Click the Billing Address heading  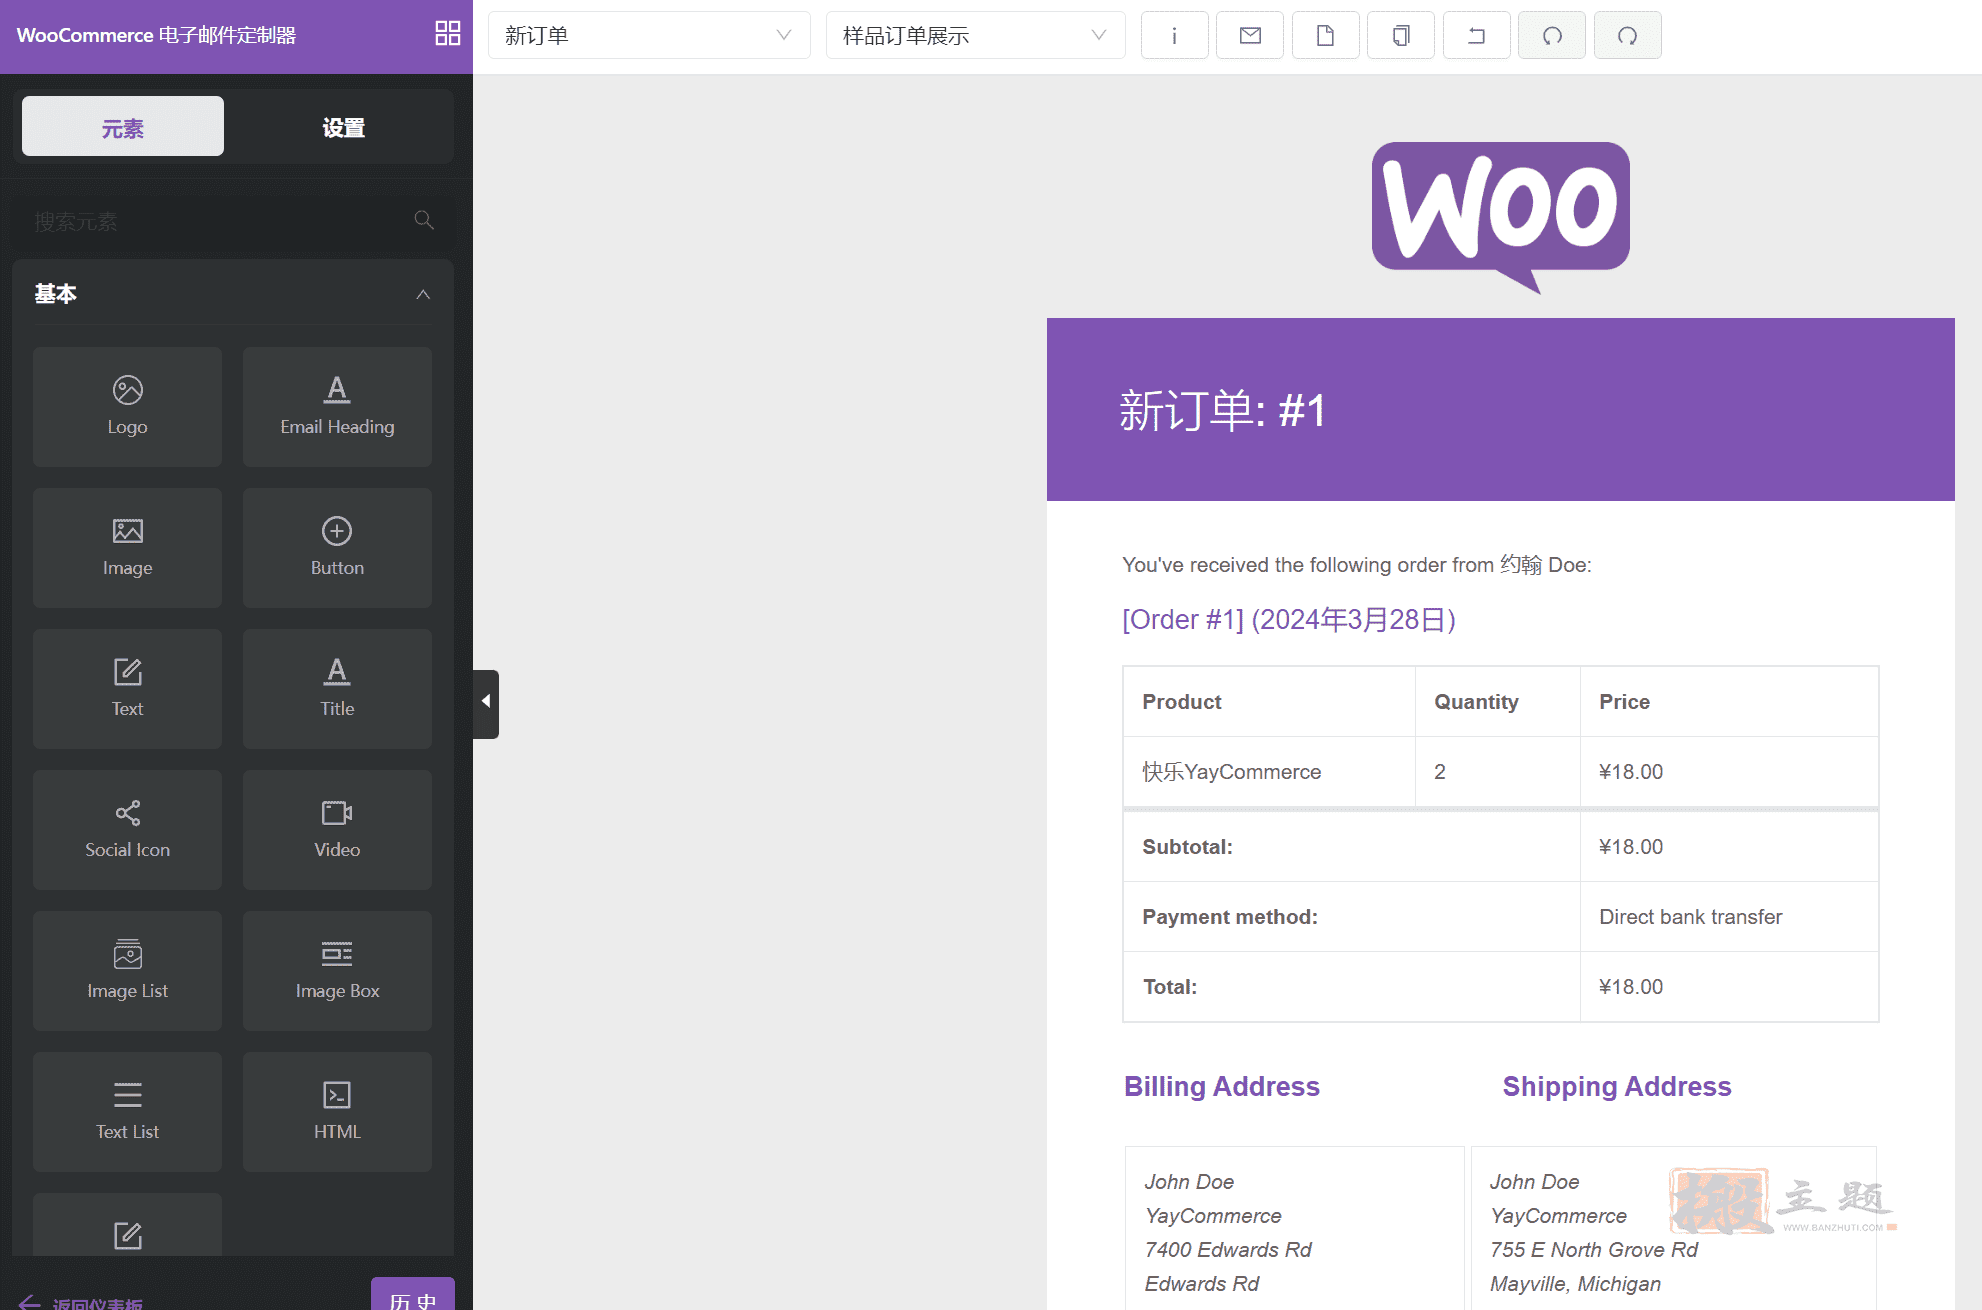click(x=1222, y=1086)
